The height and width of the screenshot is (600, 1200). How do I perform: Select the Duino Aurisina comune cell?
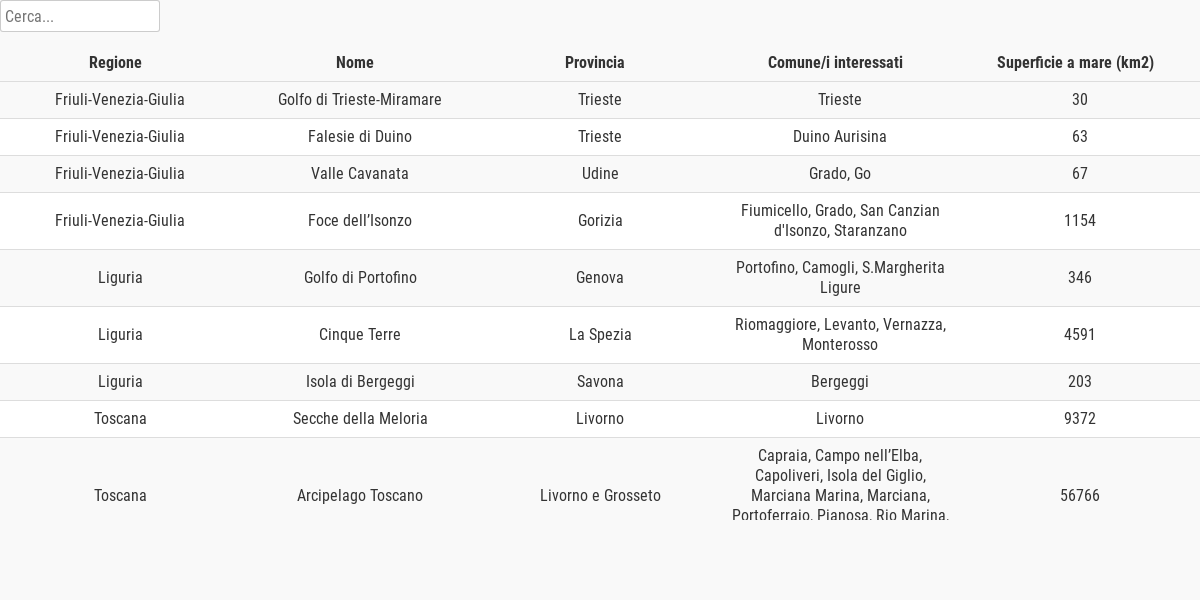[x=840, y=137]
